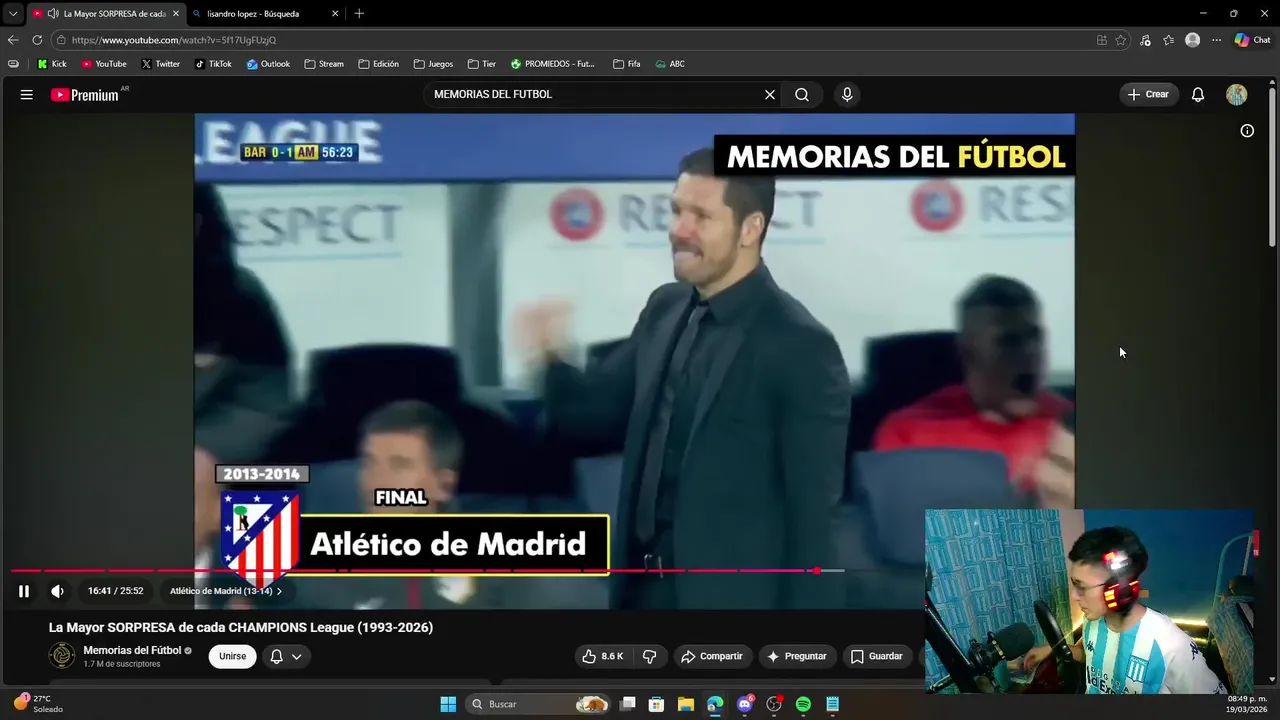Expand the Juegos bookmarks folder
1280x720 pixels.
[433, 64]
